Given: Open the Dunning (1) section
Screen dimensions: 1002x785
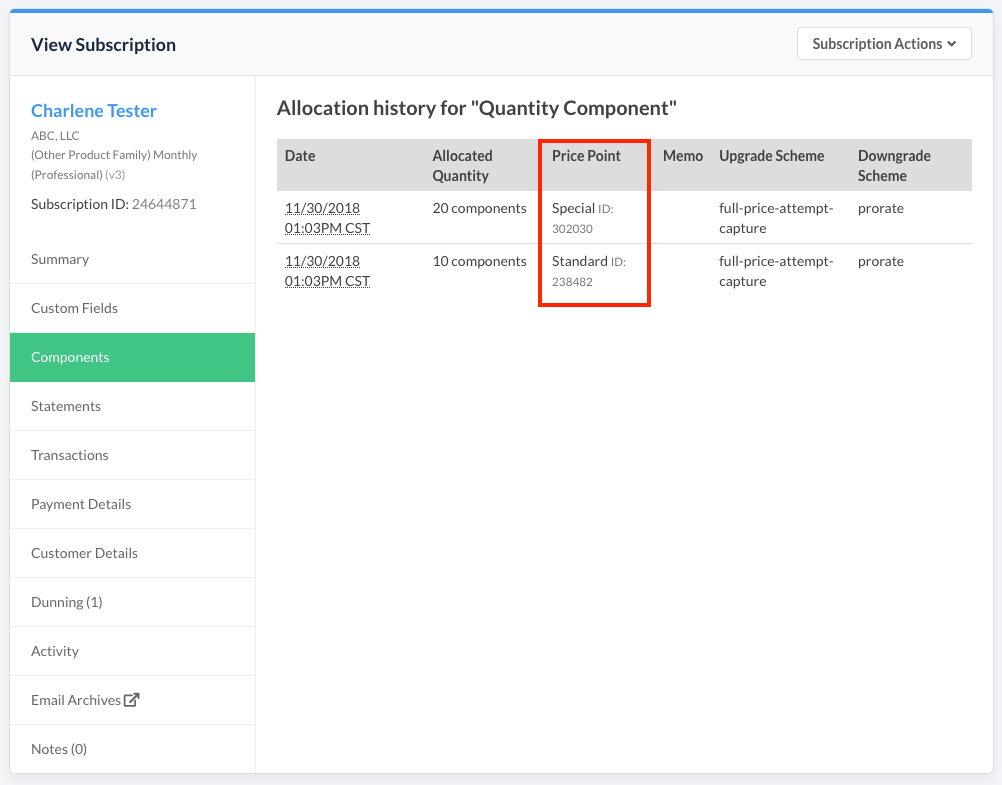Looking at the screenshot, I should tap(66, 602).
